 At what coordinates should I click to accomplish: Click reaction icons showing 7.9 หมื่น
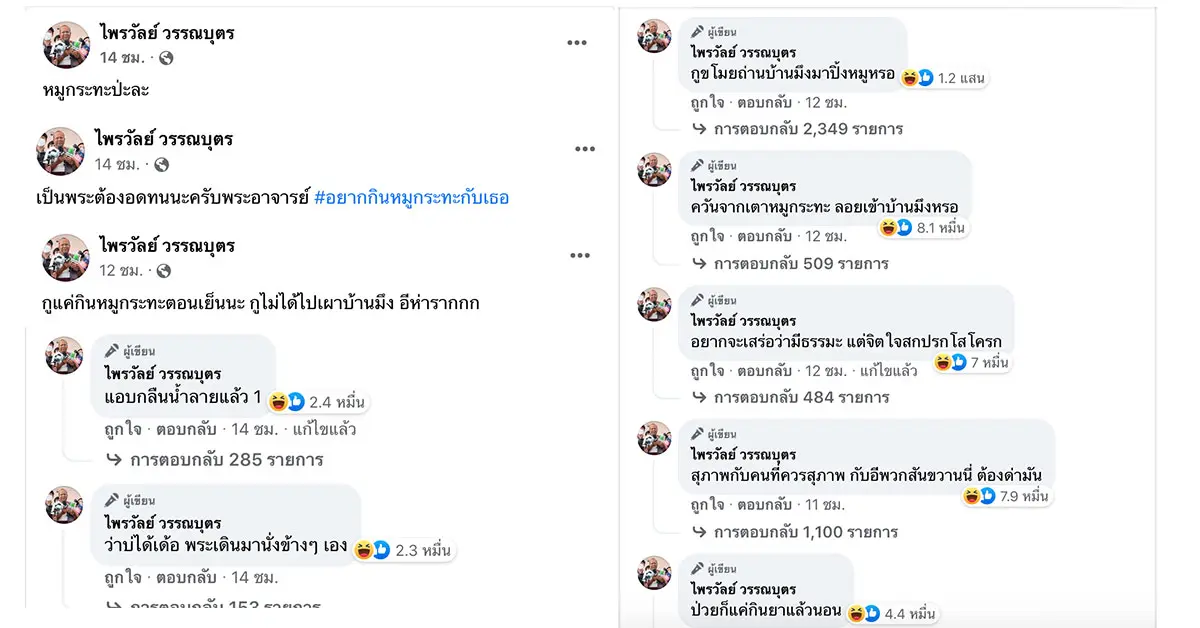point(979,496)
